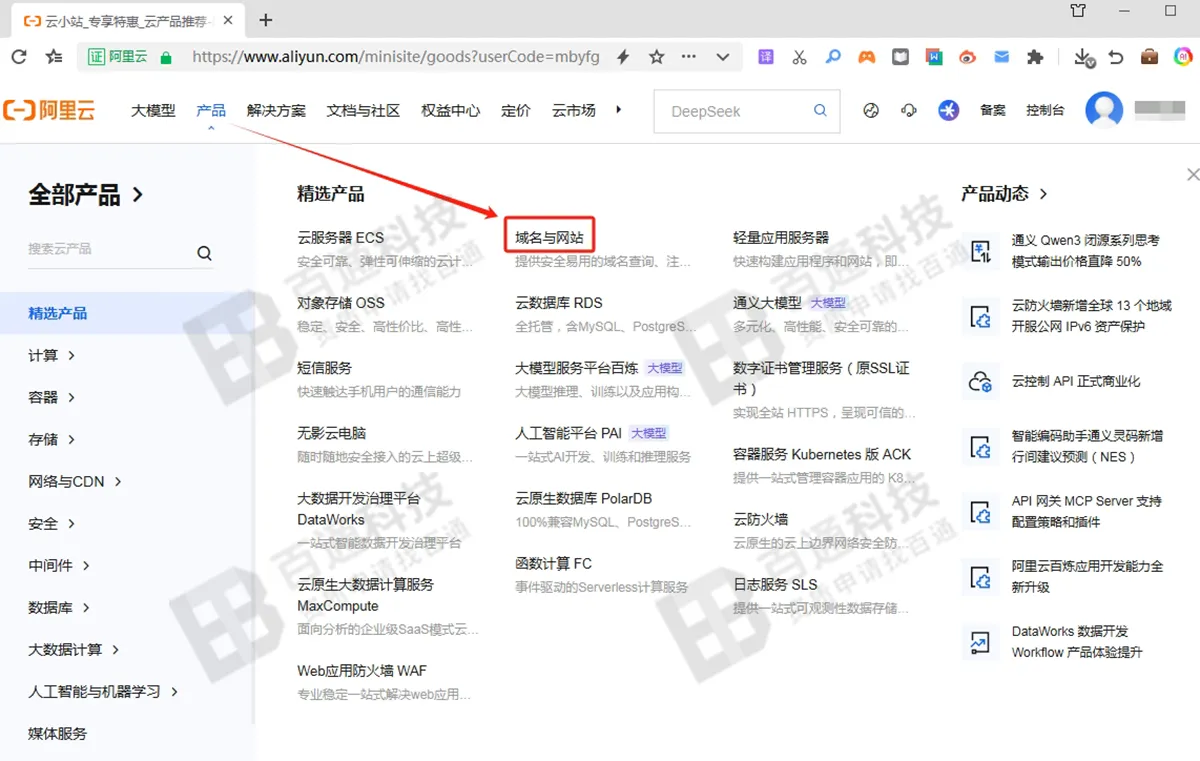Viewport: 1200px width, 761px height.
Task: Open the address bar three-dots menu
Action: tap(688, 57)
